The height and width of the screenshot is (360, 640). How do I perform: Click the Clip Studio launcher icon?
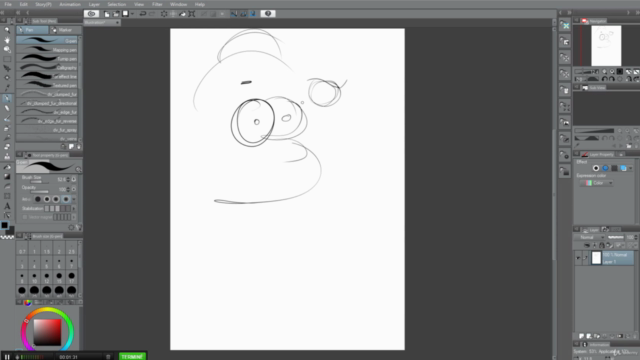(x=92, y=14)
